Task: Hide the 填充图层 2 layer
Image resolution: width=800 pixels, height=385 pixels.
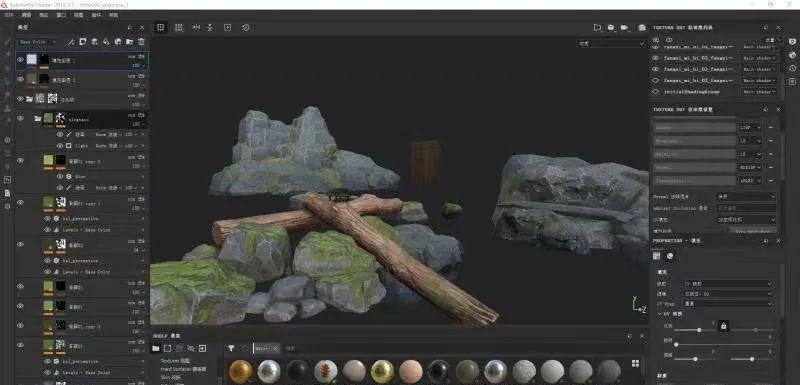Action: point(20,79)
